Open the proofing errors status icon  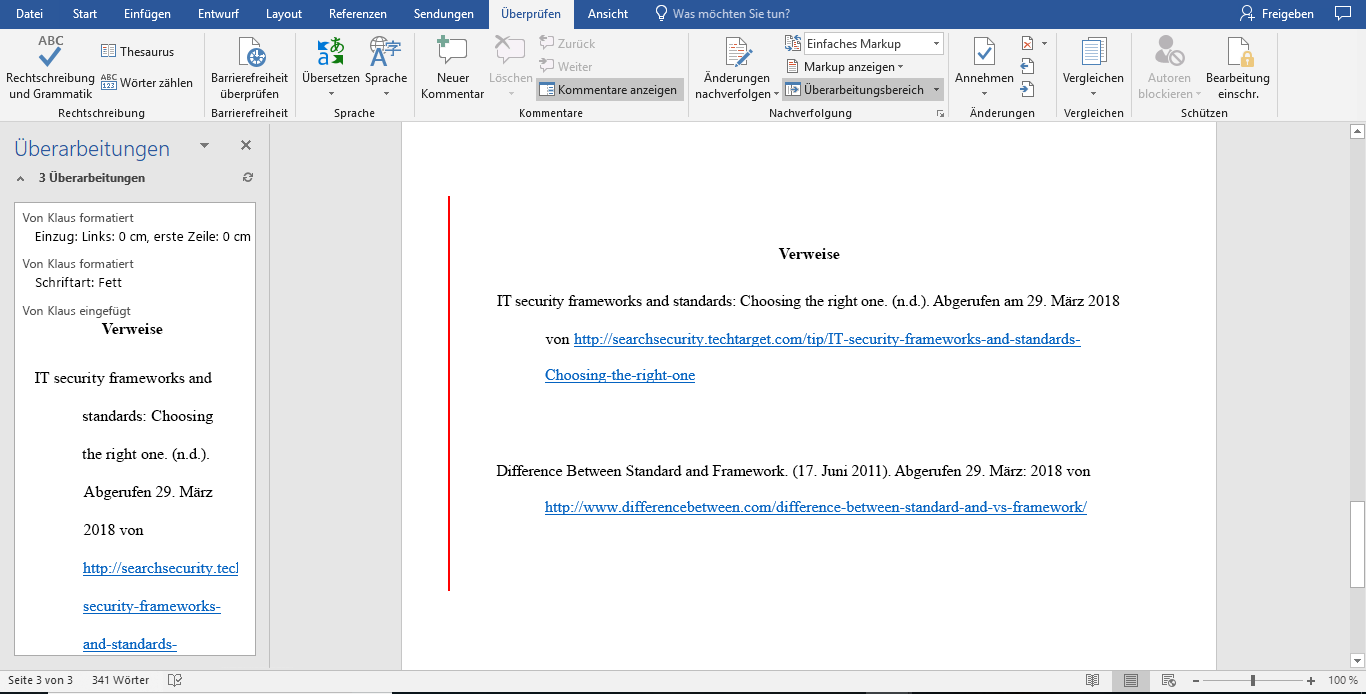pyautogui.click(x=175, y=680)
